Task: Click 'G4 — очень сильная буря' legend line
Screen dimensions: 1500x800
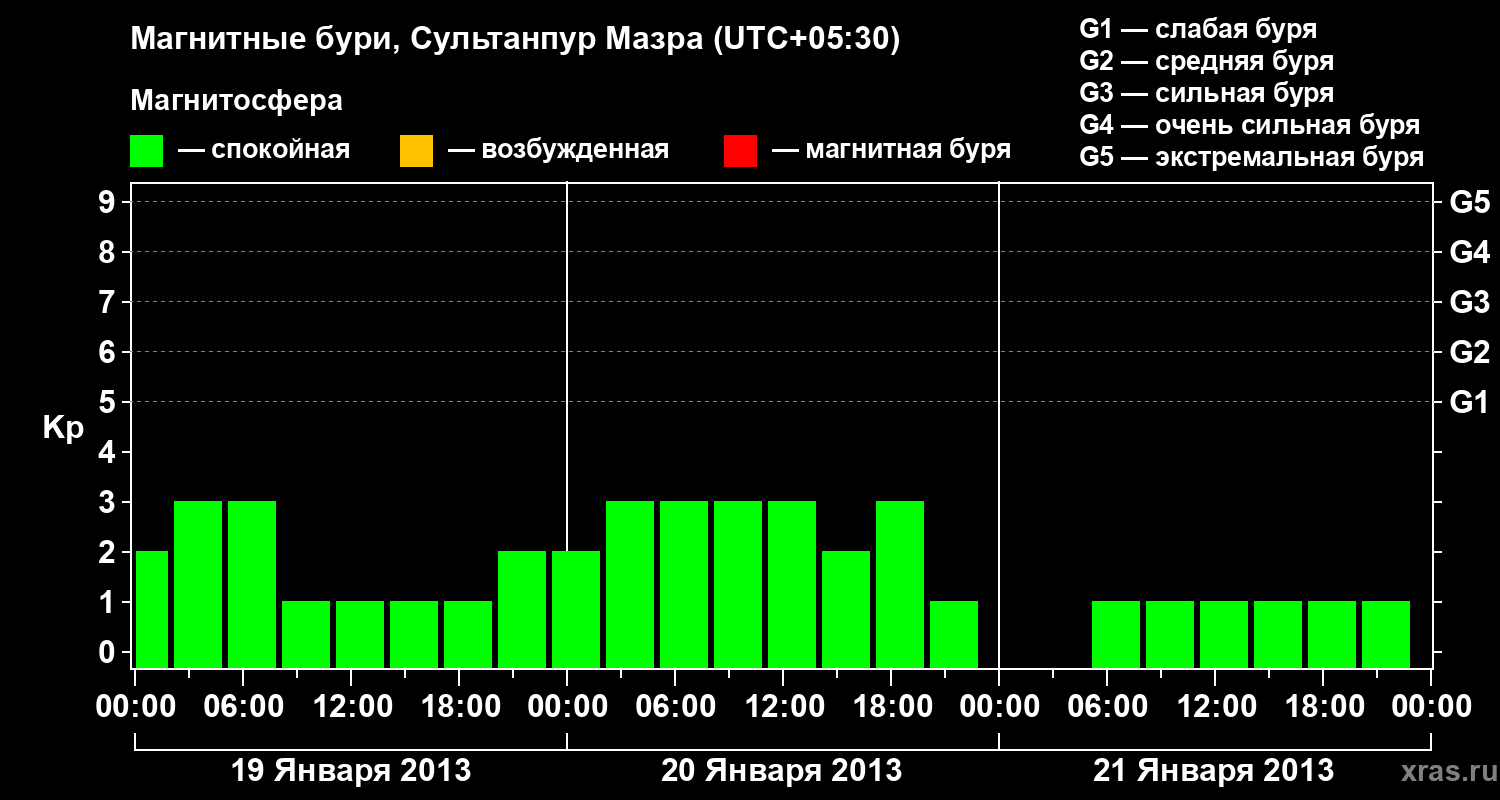Action: [1250, 124]
